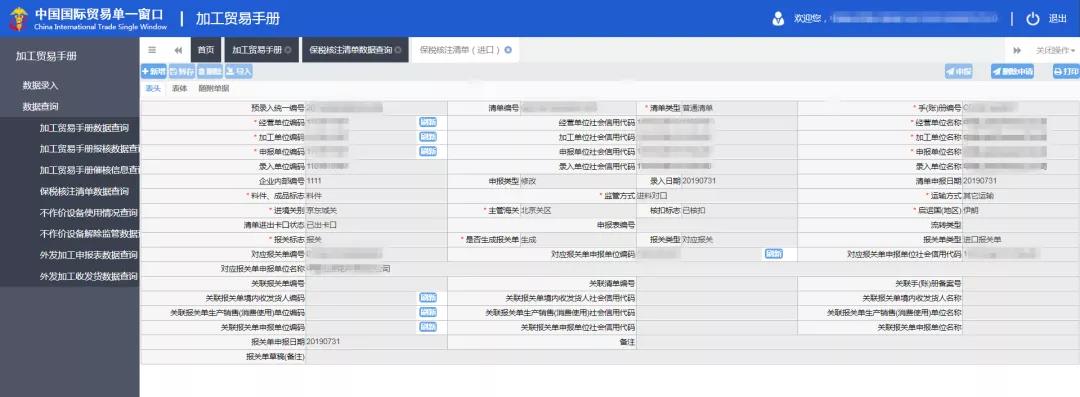Open 外发加工申报表数据查询 in sidebar
The height and width of the screenshot is (397, 1080).
[x=89, y=255]
